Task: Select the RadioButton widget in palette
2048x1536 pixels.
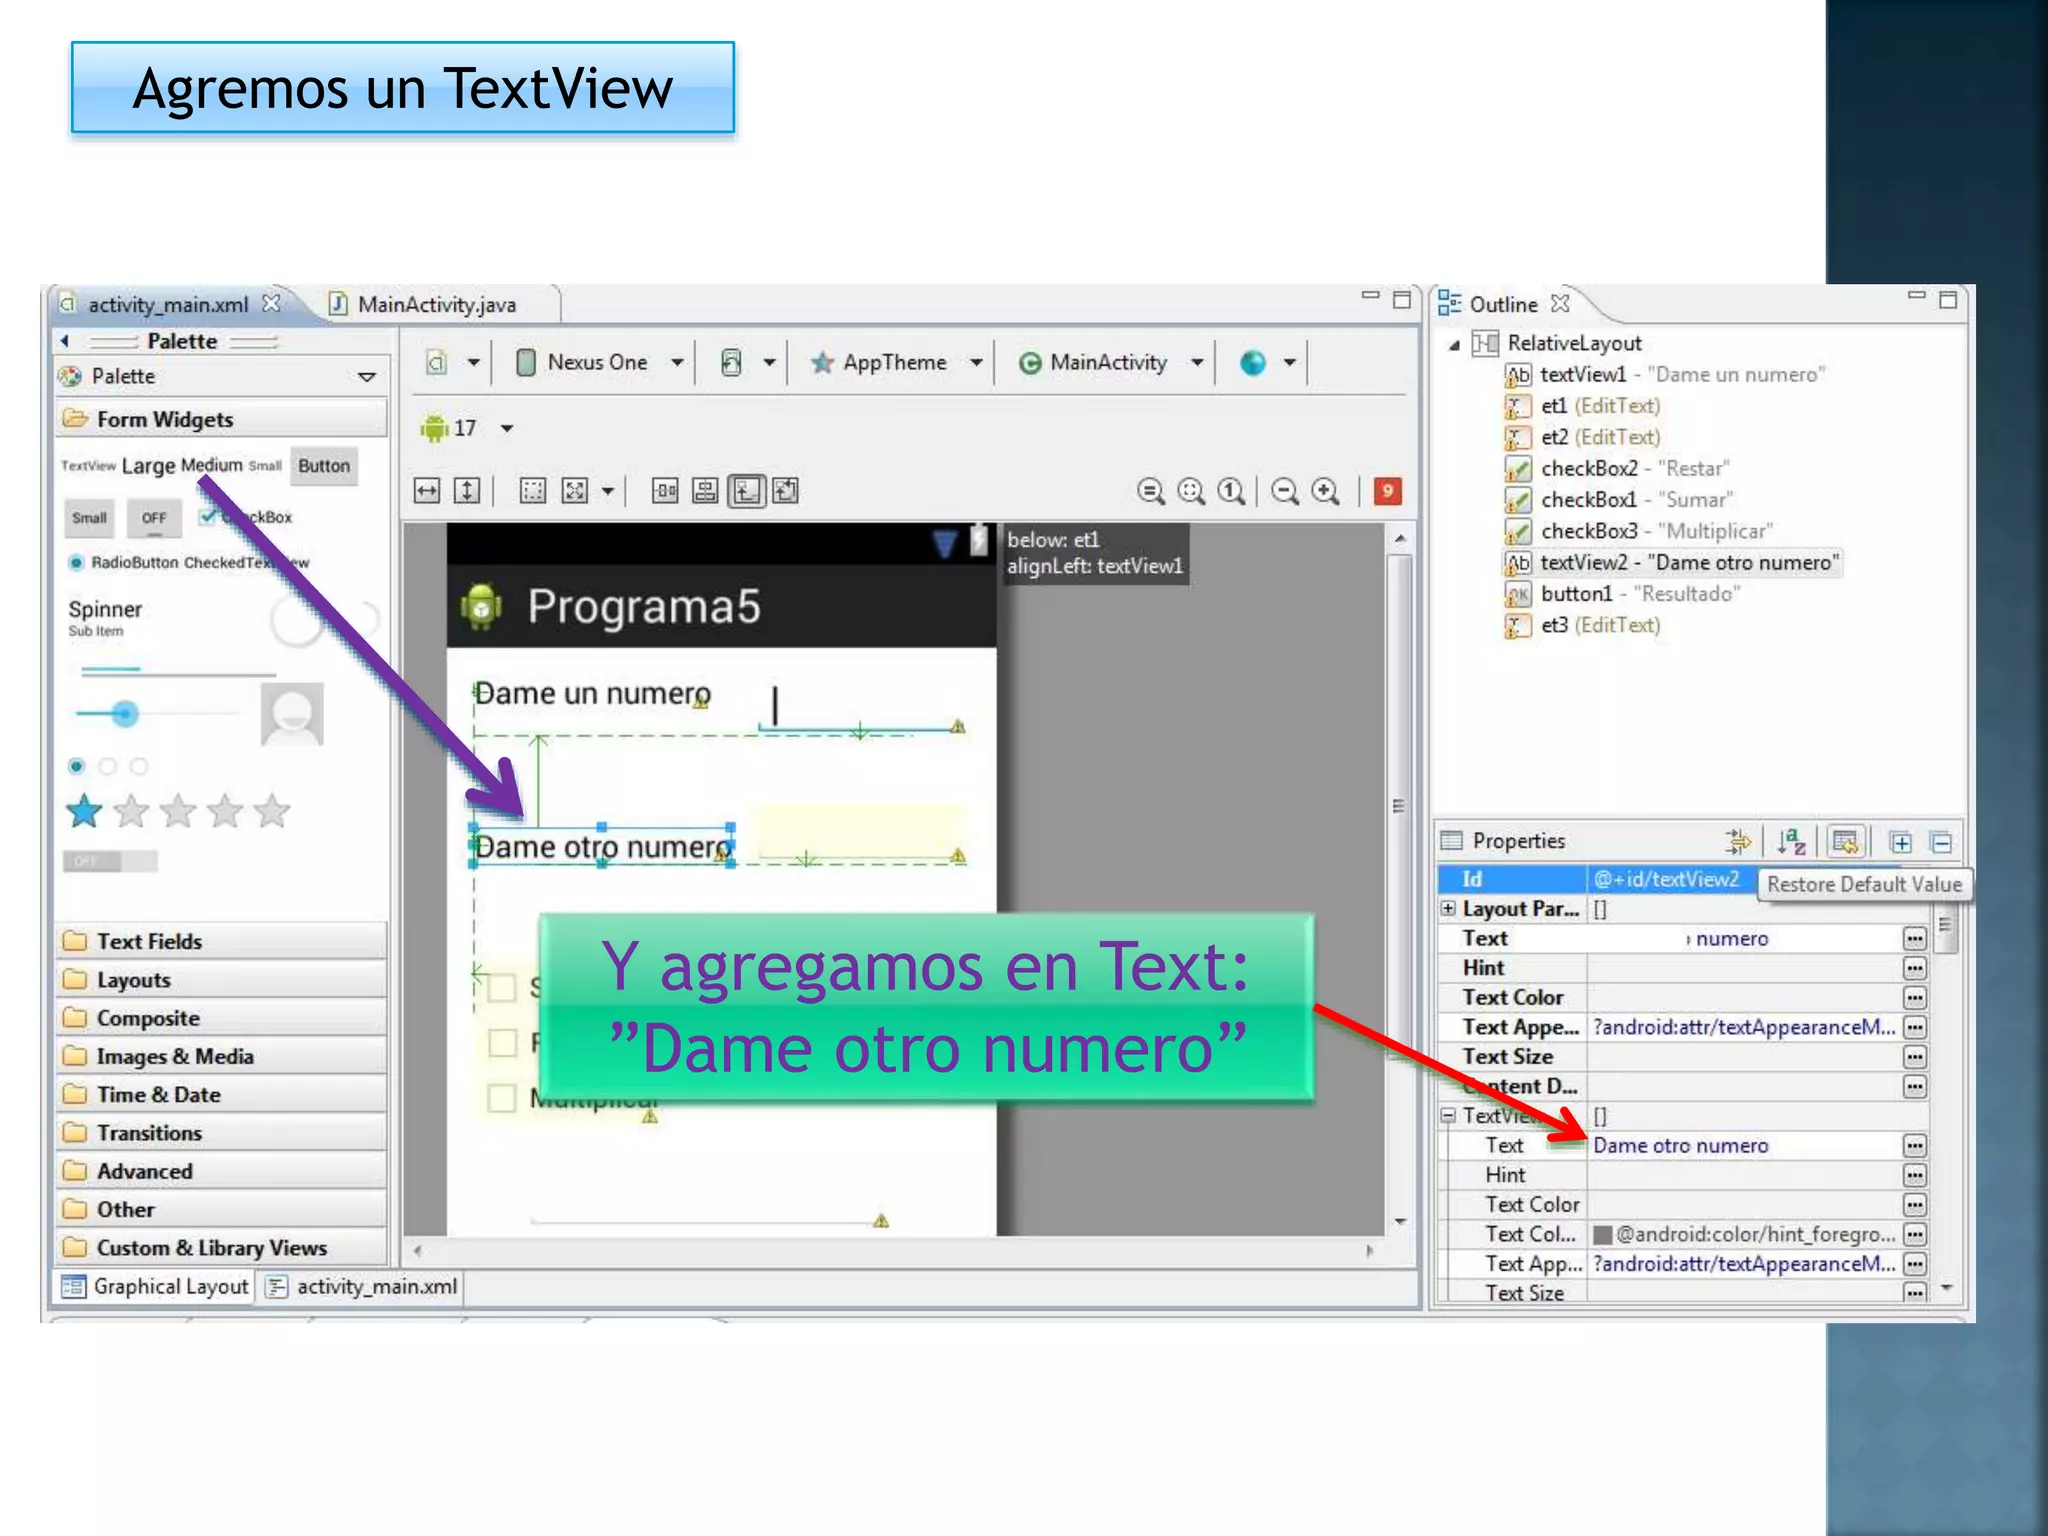Action: point(124,562)
